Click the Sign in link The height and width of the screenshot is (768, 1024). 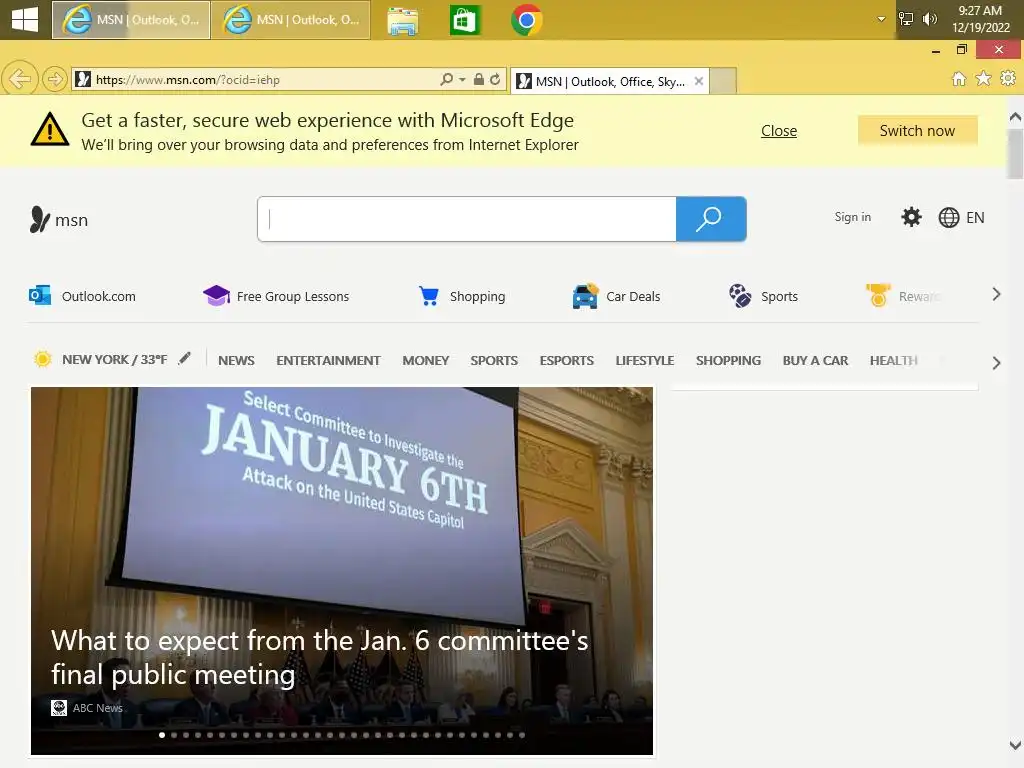point(852,217)
